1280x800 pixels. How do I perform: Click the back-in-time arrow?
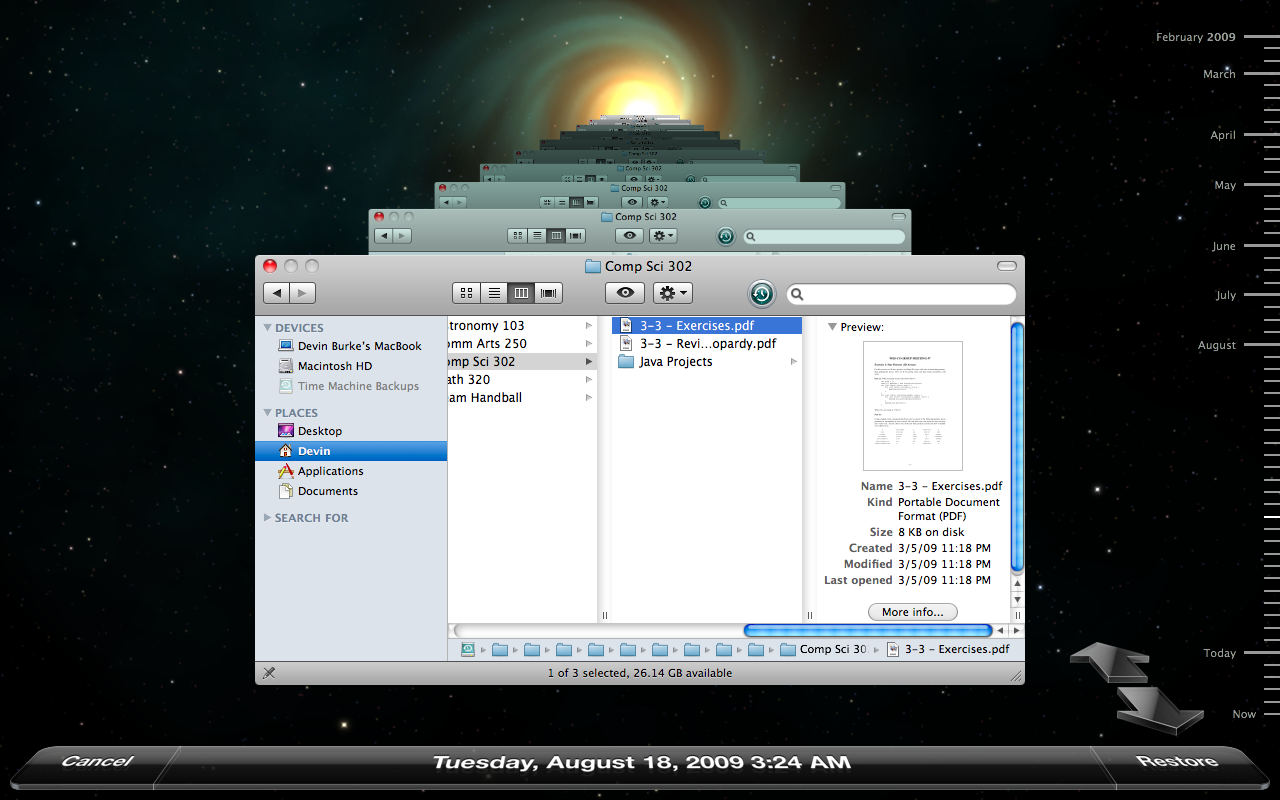pyautogui.click(x=1108, y=661)
